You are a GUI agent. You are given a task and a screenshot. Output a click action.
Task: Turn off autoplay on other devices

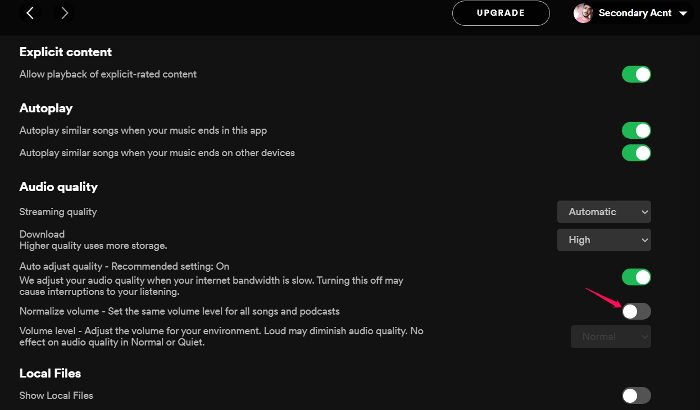point(636,153)
